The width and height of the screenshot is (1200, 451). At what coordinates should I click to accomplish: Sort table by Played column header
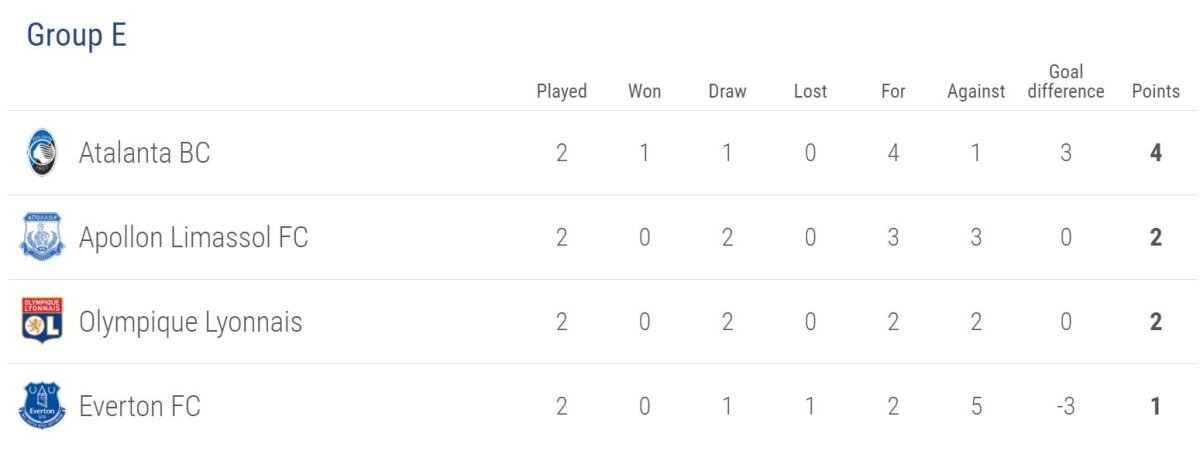(x=561, y=91)
